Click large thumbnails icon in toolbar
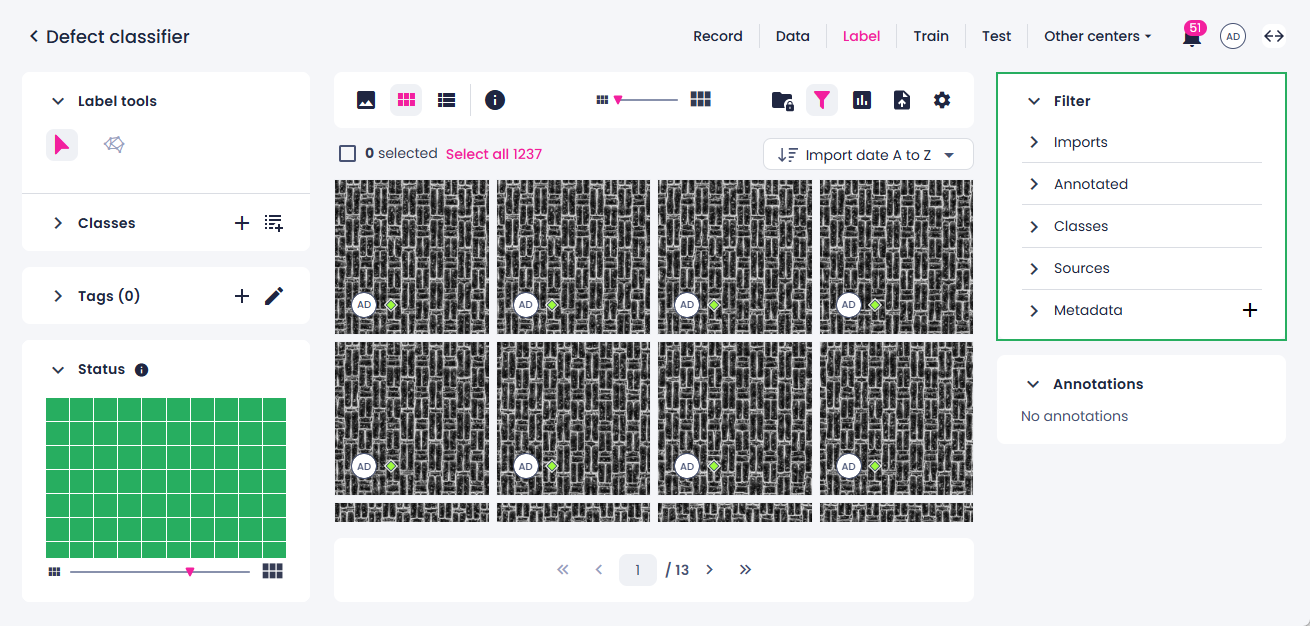1310x626 pixels. click(x=701, y=99)
